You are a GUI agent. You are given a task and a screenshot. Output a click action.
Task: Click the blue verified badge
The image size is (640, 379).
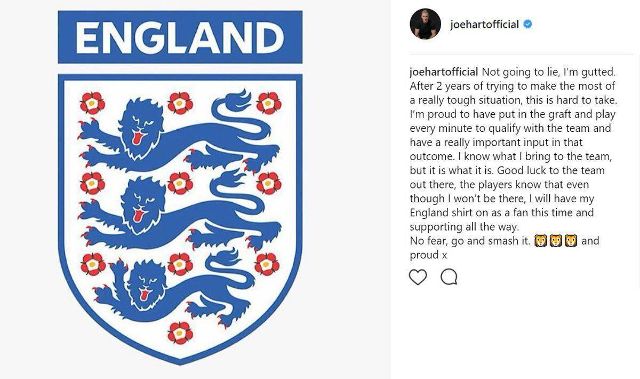pyautogui.click(x=528, y=24)
